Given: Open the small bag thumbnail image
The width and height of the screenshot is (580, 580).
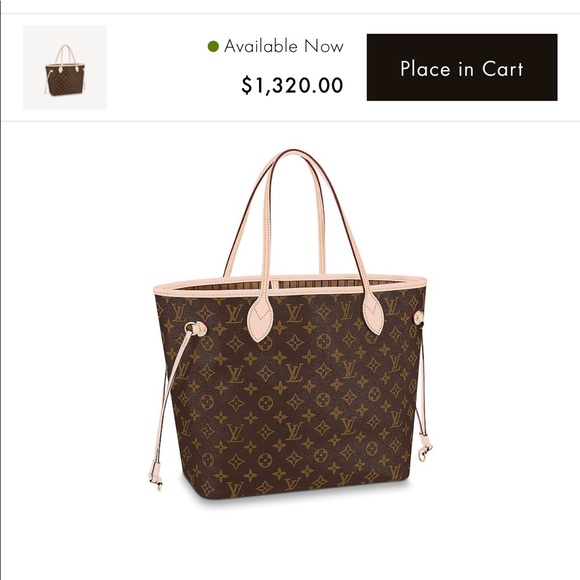Looking at the screenshot, I should 65,67.
